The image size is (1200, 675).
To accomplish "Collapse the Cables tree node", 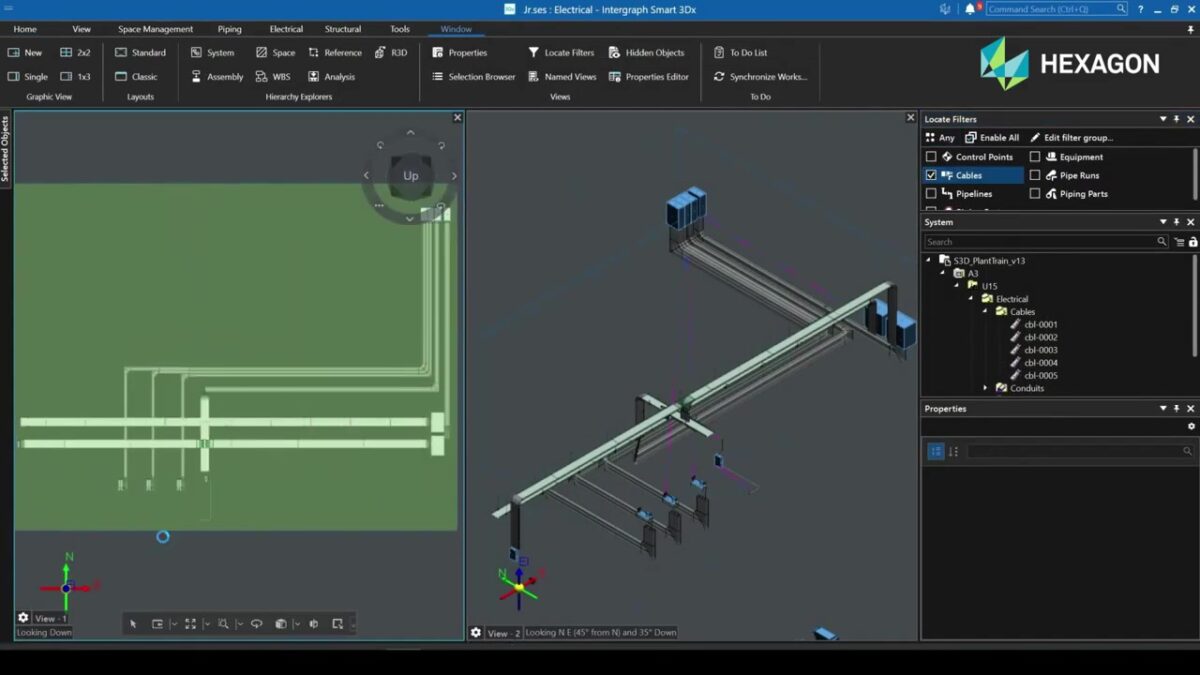I will click(x=984, y=311).
